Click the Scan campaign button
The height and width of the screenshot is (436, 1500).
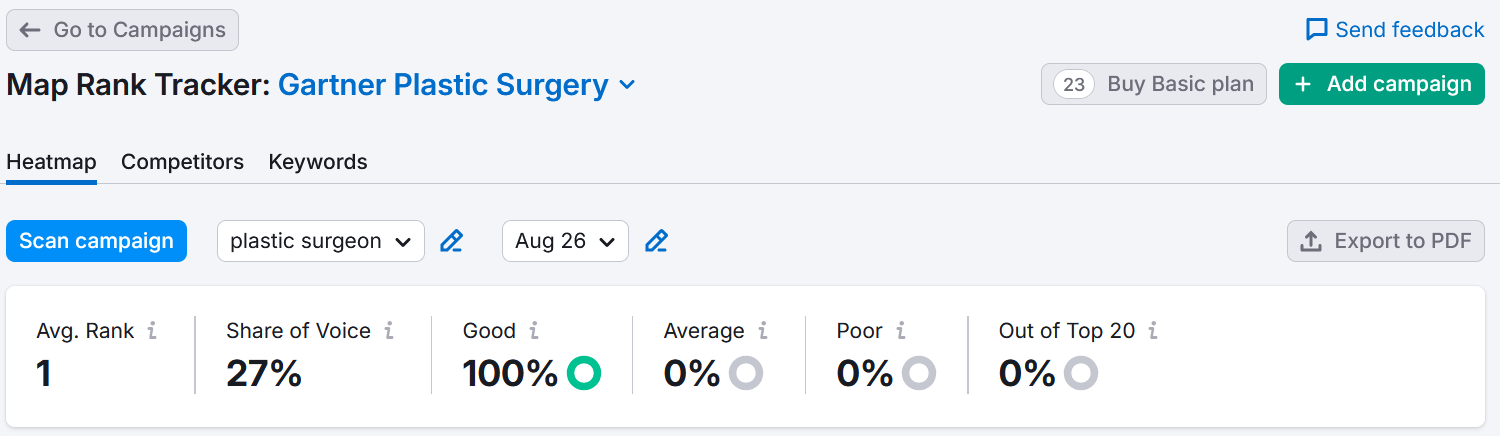pos(96,241)
